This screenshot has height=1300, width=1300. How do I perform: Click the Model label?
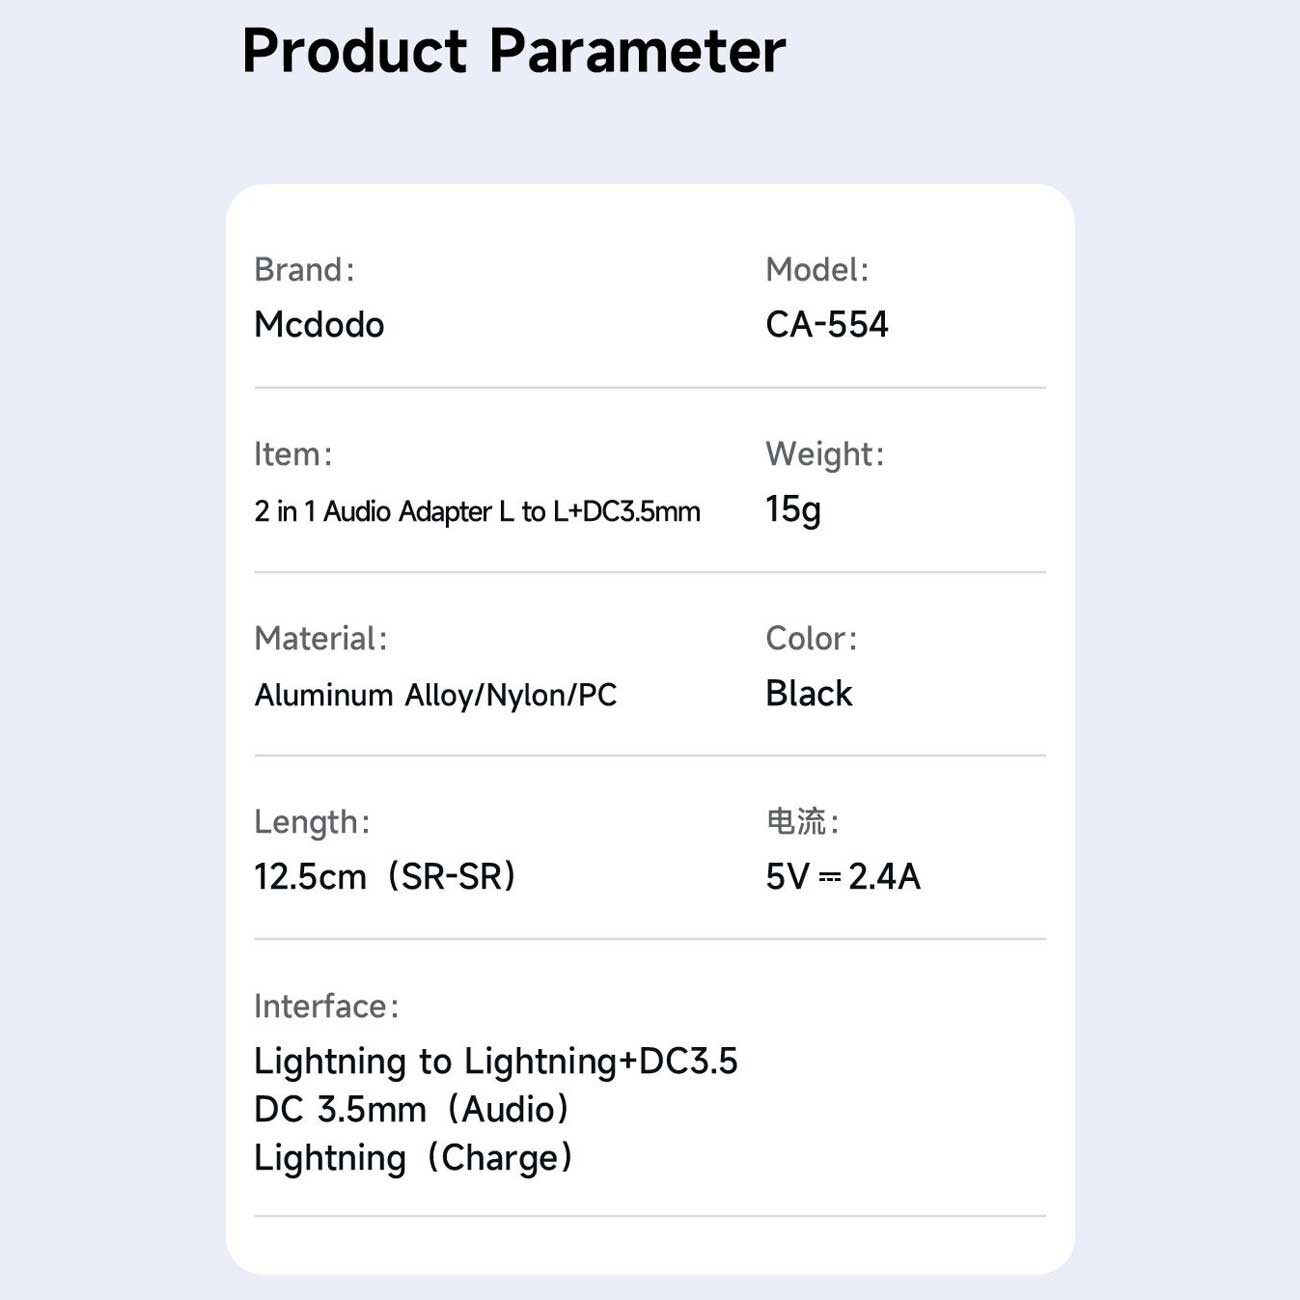(817, 270)
